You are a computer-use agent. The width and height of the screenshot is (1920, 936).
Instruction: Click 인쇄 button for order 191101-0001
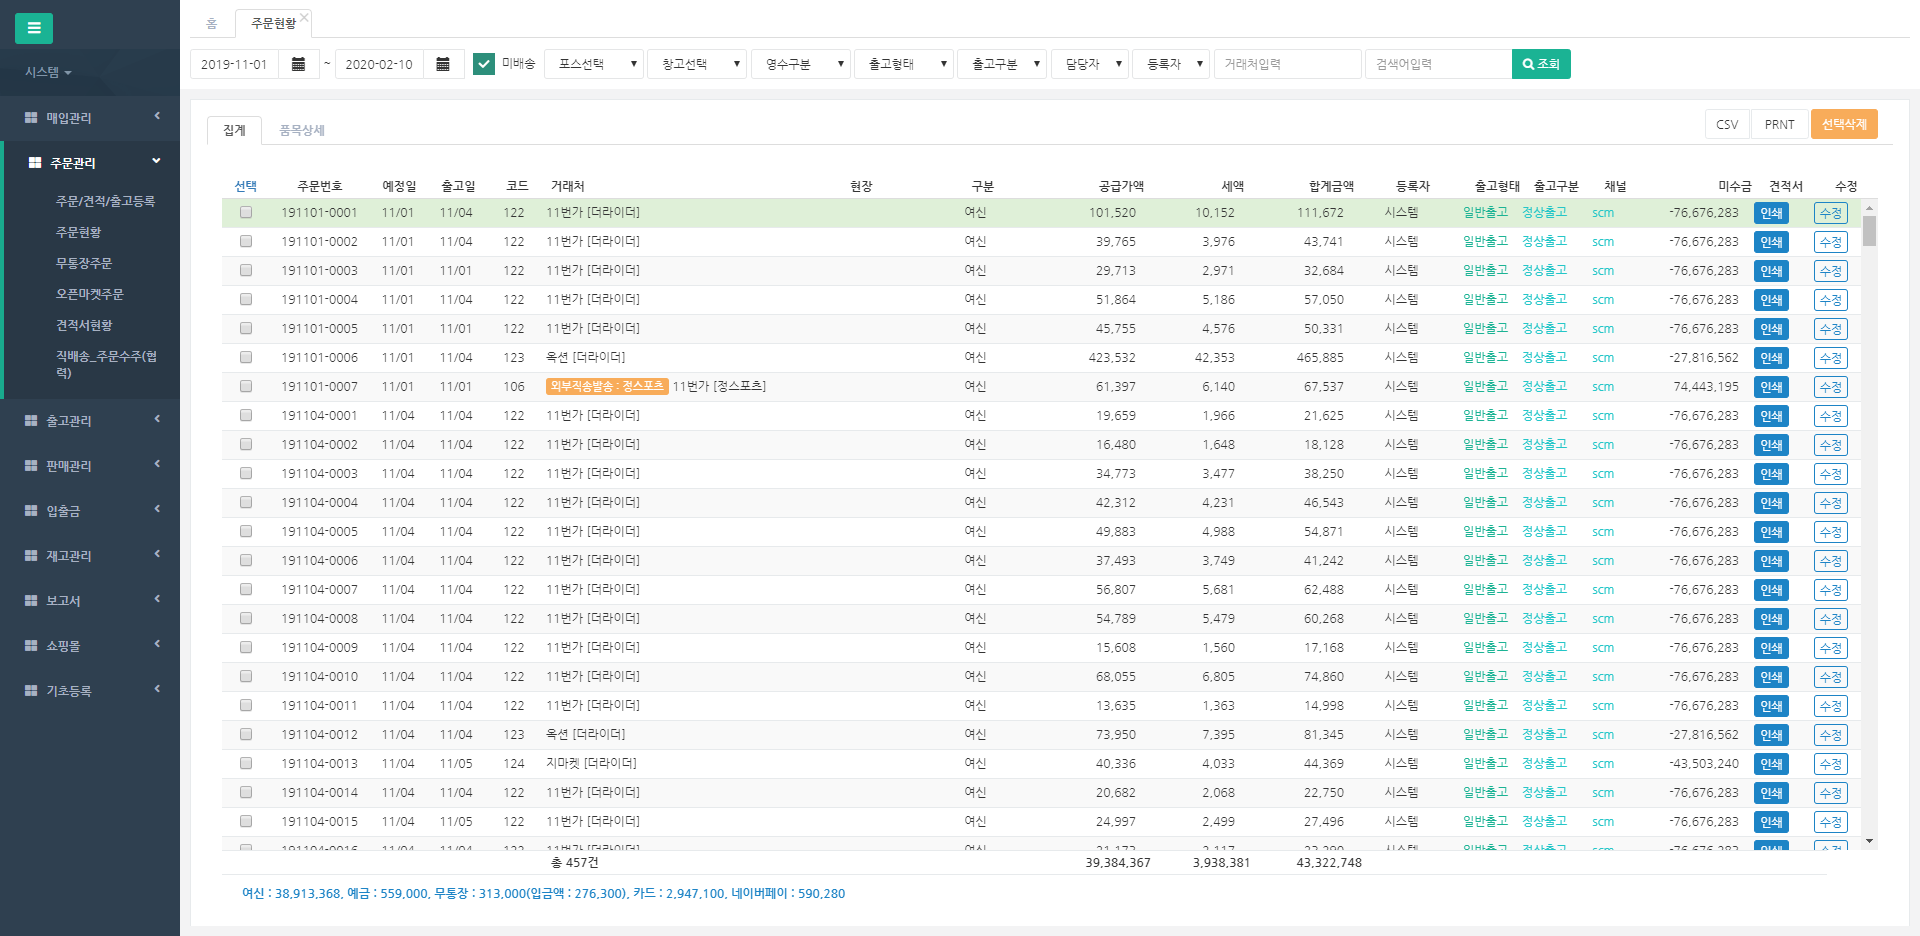[1771, 213]
